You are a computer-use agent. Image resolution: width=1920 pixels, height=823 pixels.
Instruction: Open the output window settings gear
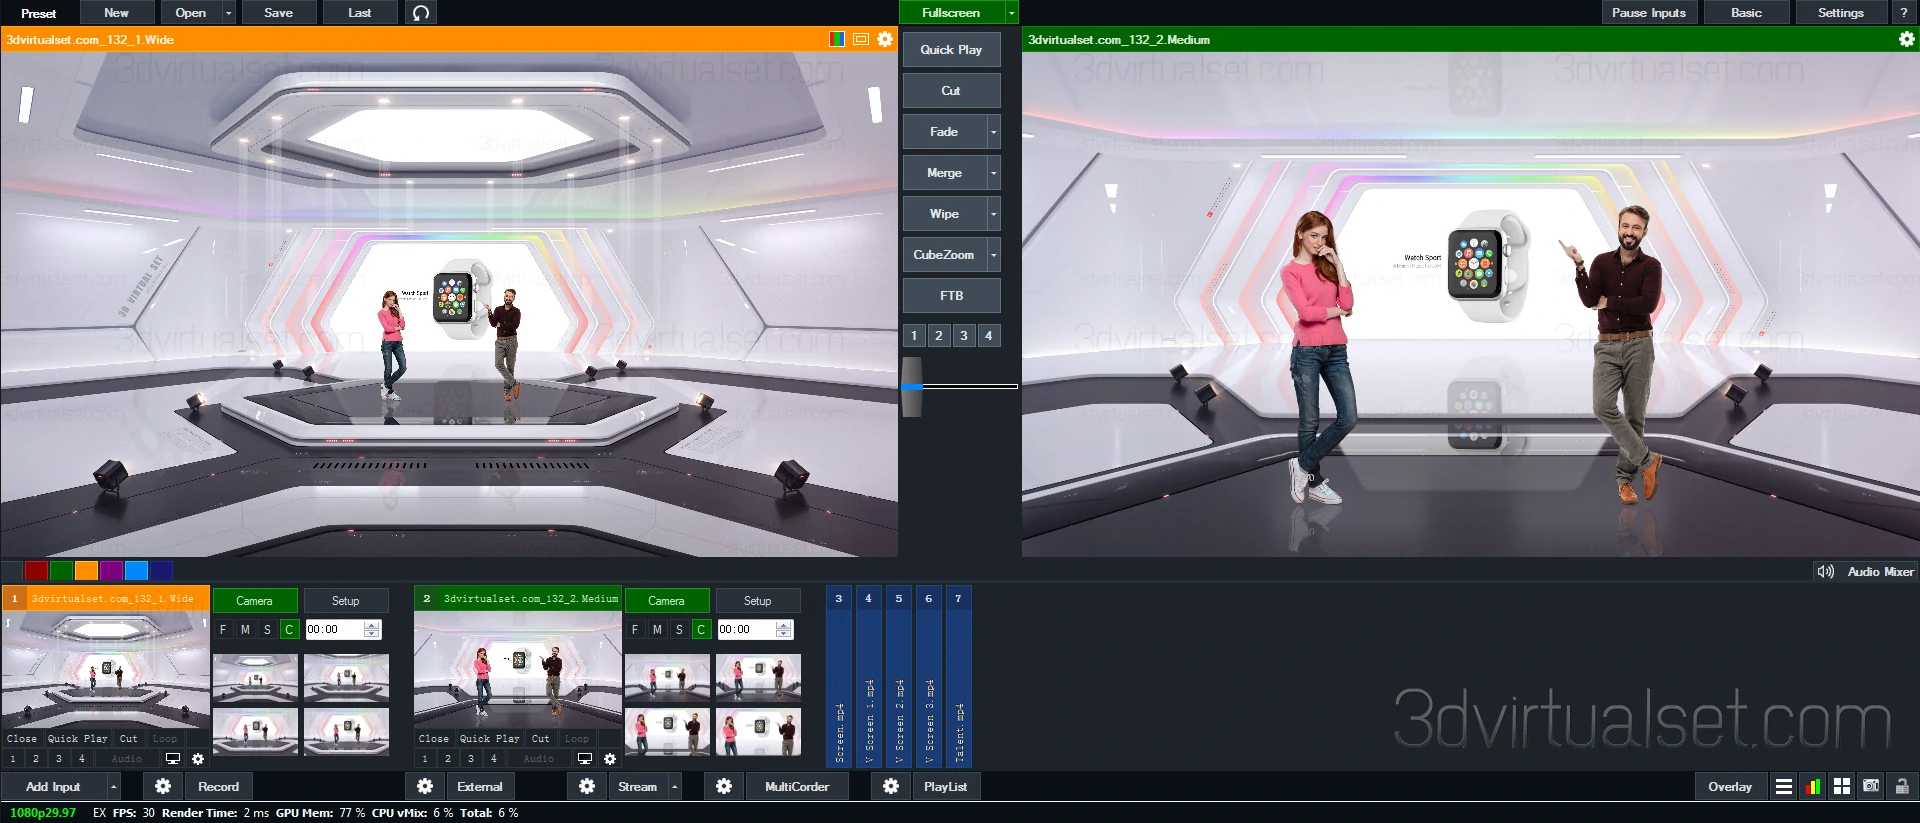point(1907,39)
